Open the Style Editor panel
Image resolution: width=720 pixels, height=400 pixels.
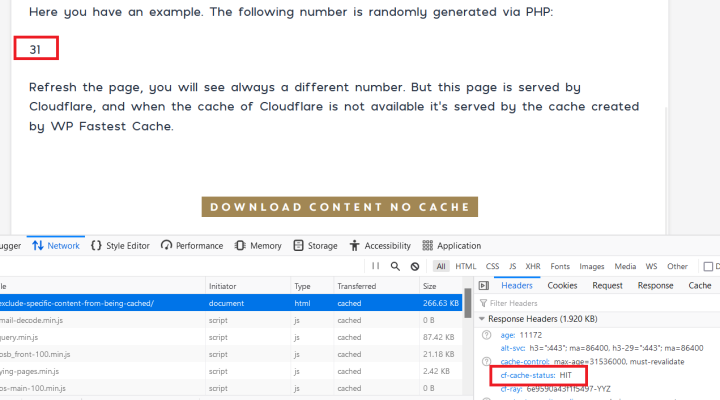(120, 246)
